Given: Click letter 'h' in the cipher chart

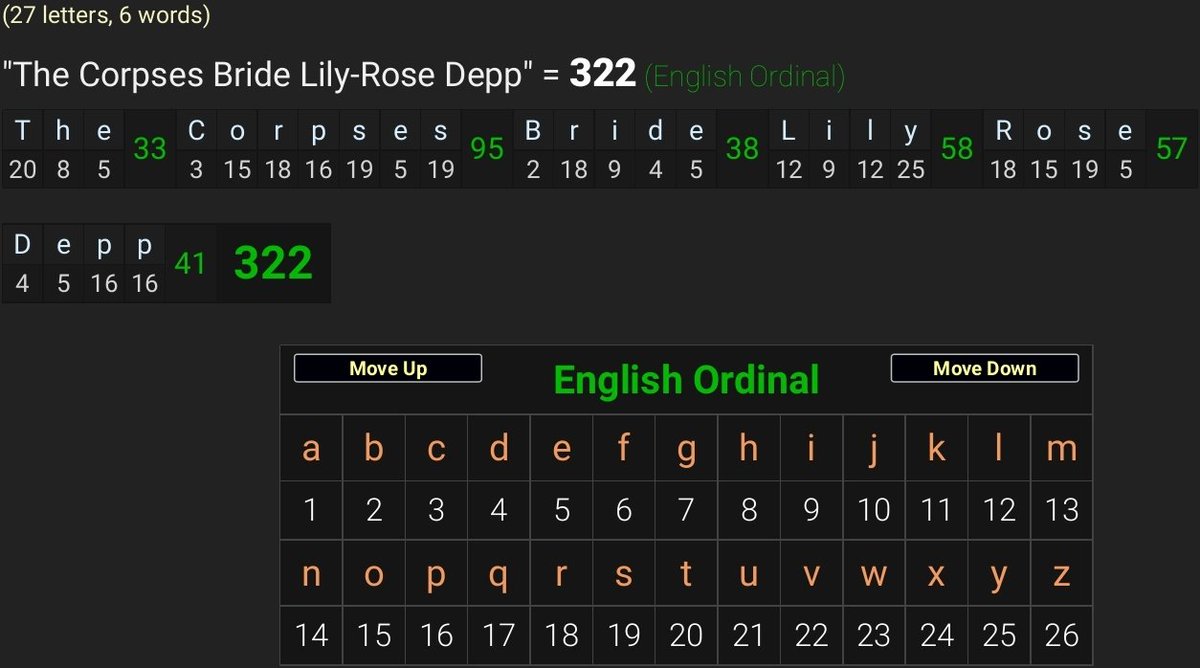Looking at the screenshot, I should click(749, 449).
